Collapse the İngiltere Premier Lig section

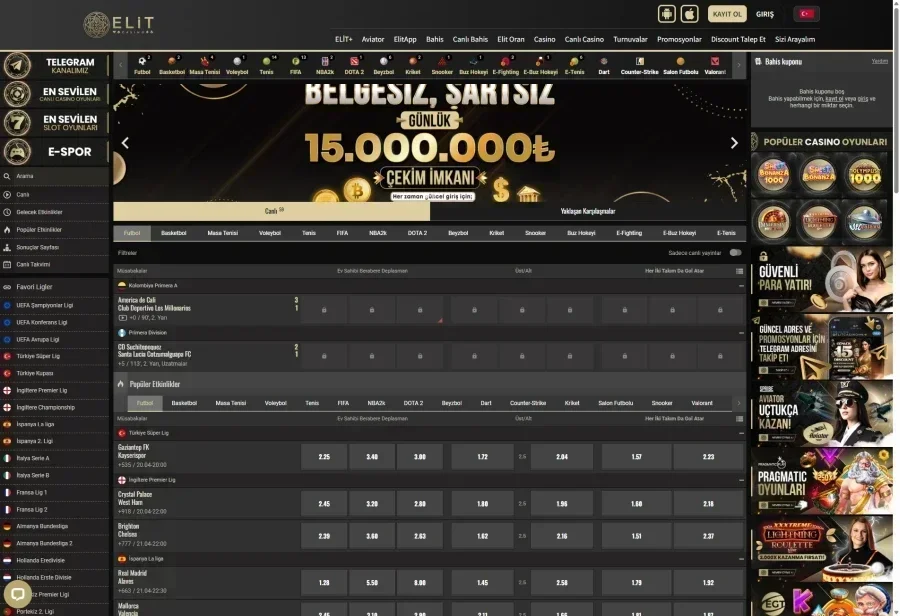[741, 480]
